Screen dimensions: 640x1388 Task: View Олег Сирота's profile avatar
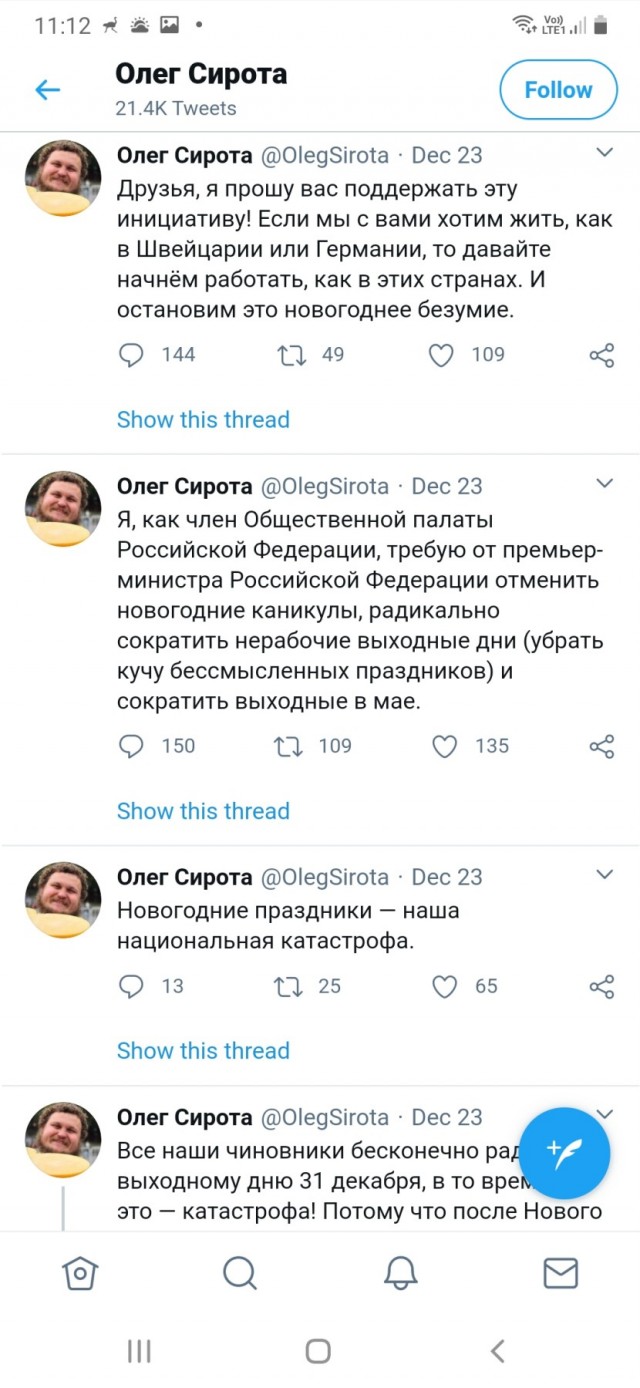pyautogui.click(x=62, y=178)
